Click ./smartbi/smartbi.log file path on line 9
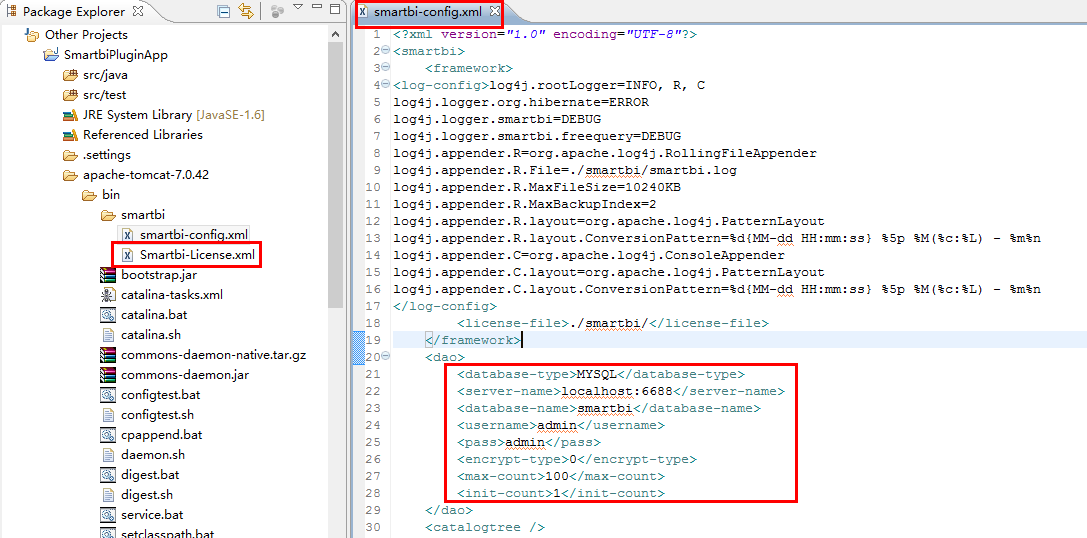Viewport: 1087px width, 538px height. point(659,170)
